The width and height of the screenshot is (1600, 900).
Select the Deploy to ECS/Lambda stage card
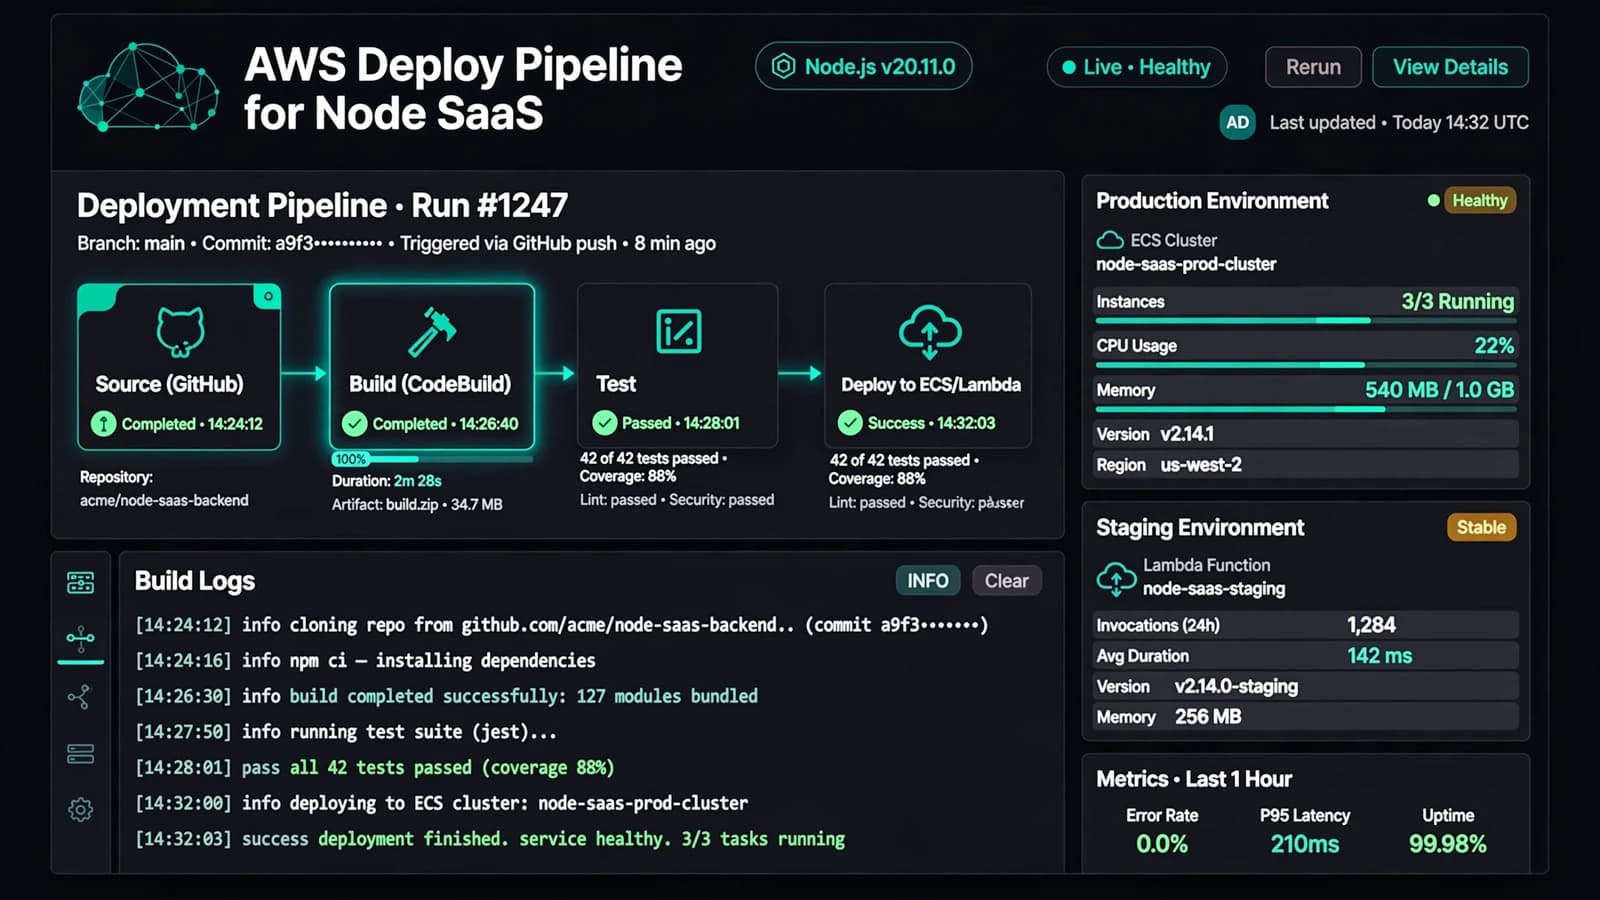pyautogui.click(x=927, y=365)
